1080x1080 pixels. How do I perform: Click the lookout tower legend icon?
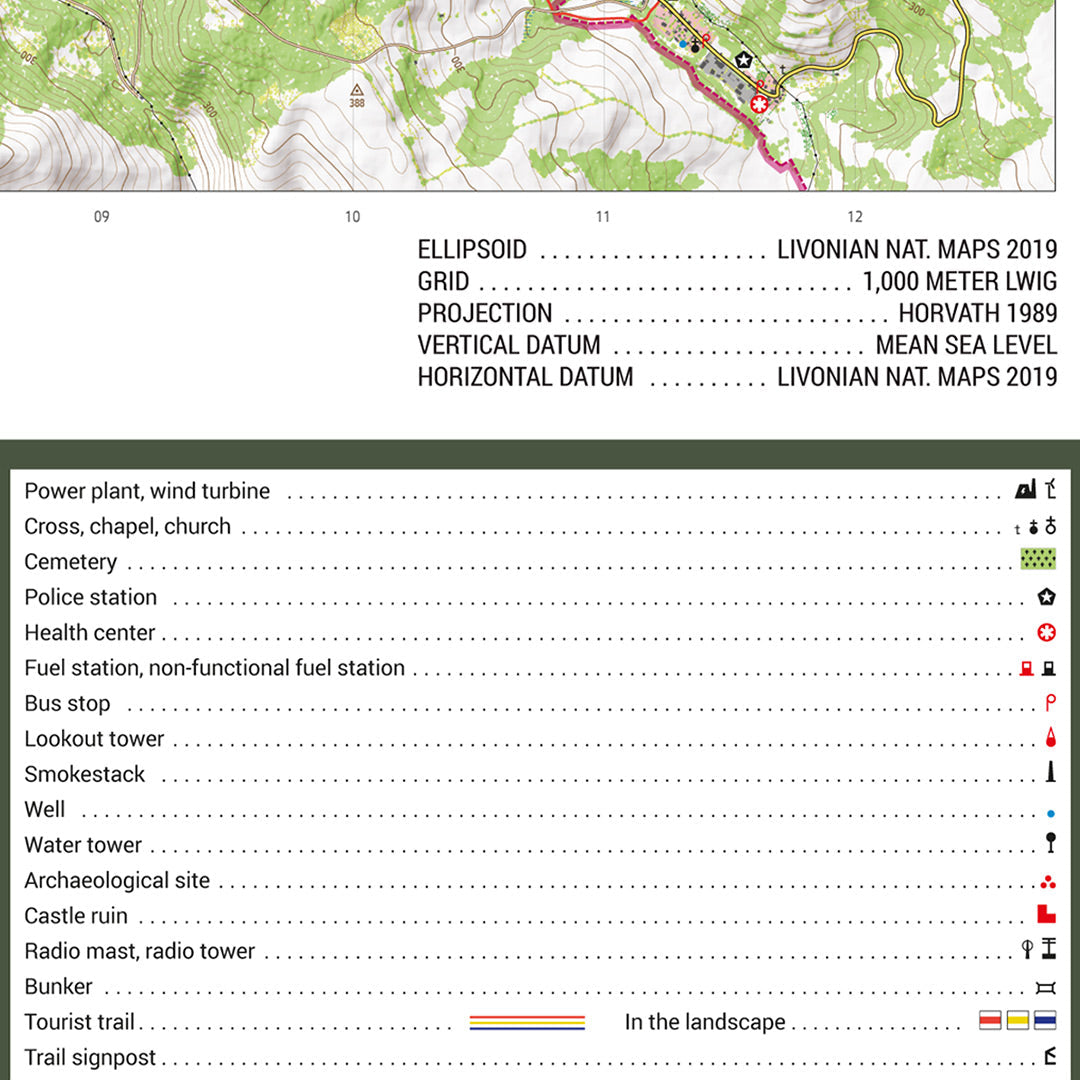[x=1049, y=739]
